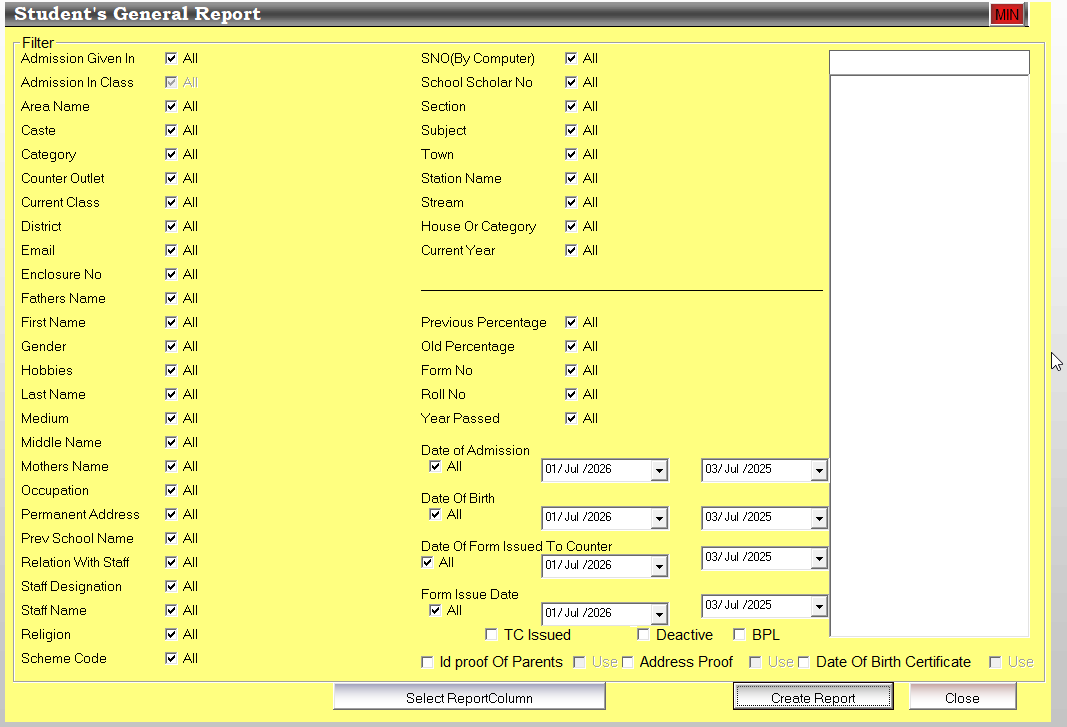
Task: Check Id proof Of Parents
Action: click(x=427, y=662)
